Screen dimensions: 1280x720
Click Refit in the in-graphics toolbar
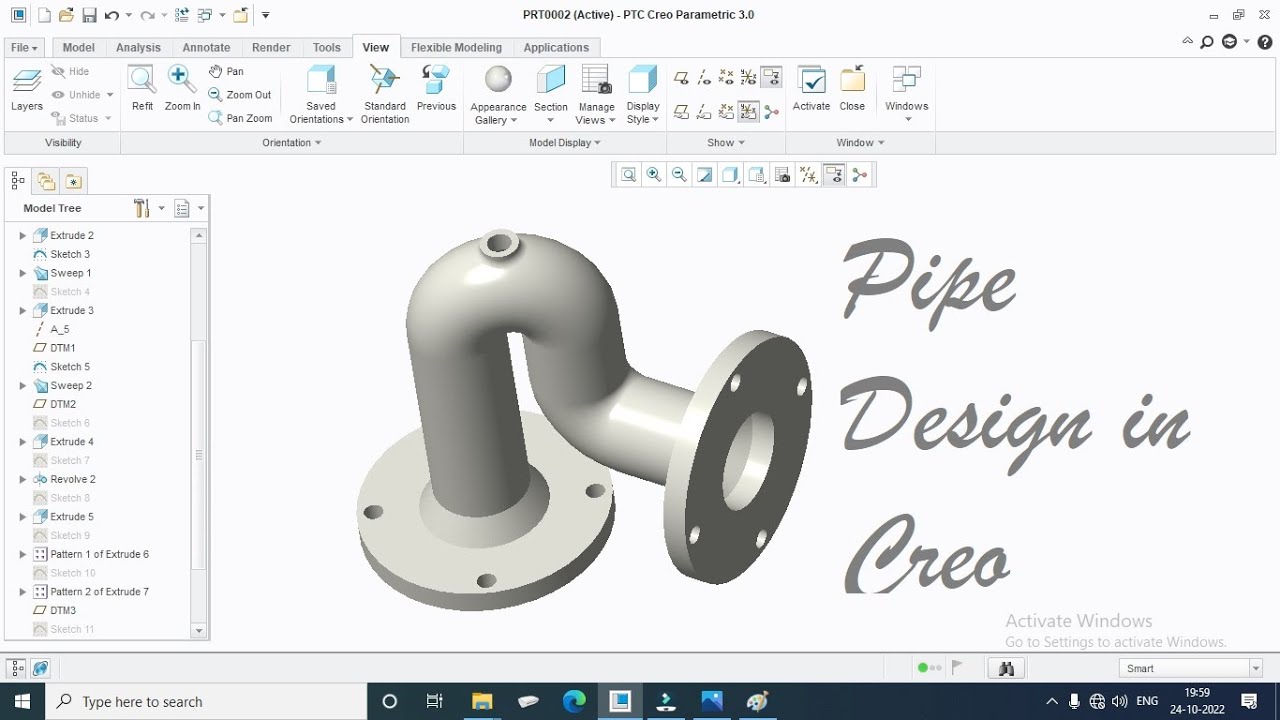[628, 175]
